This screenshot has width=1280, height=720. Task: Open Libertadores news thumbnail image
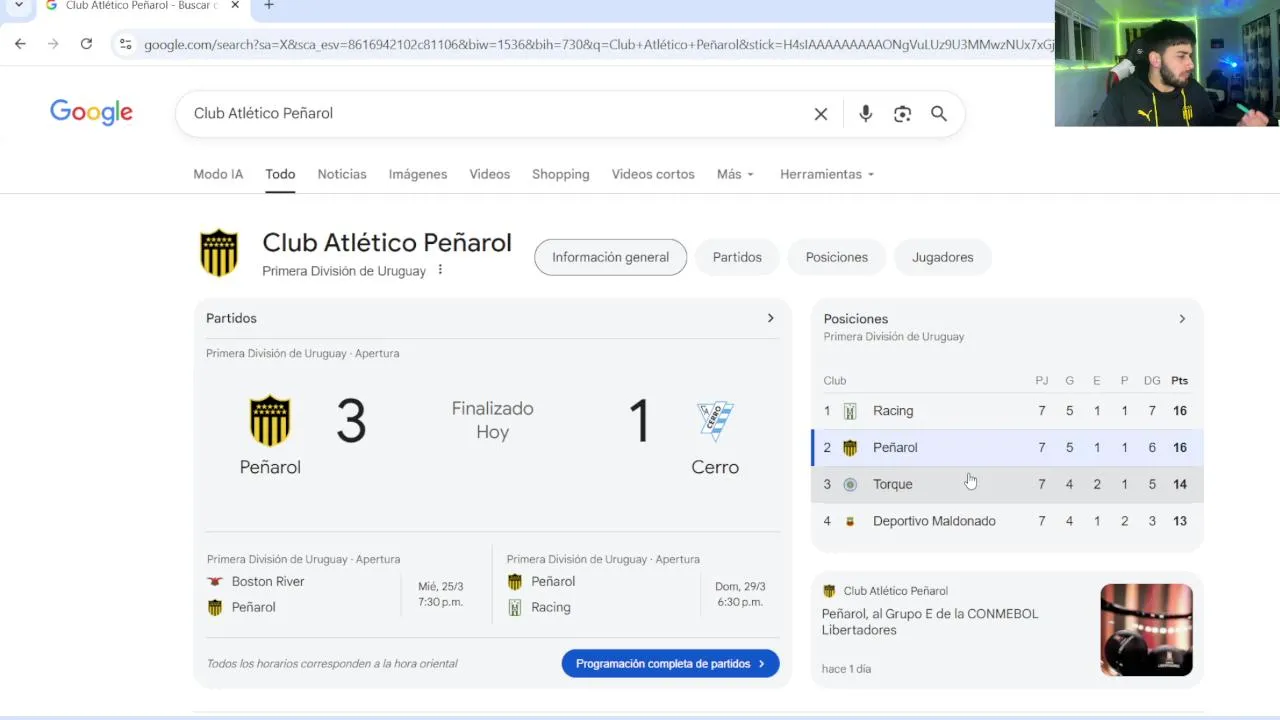tap(1146, 630)
